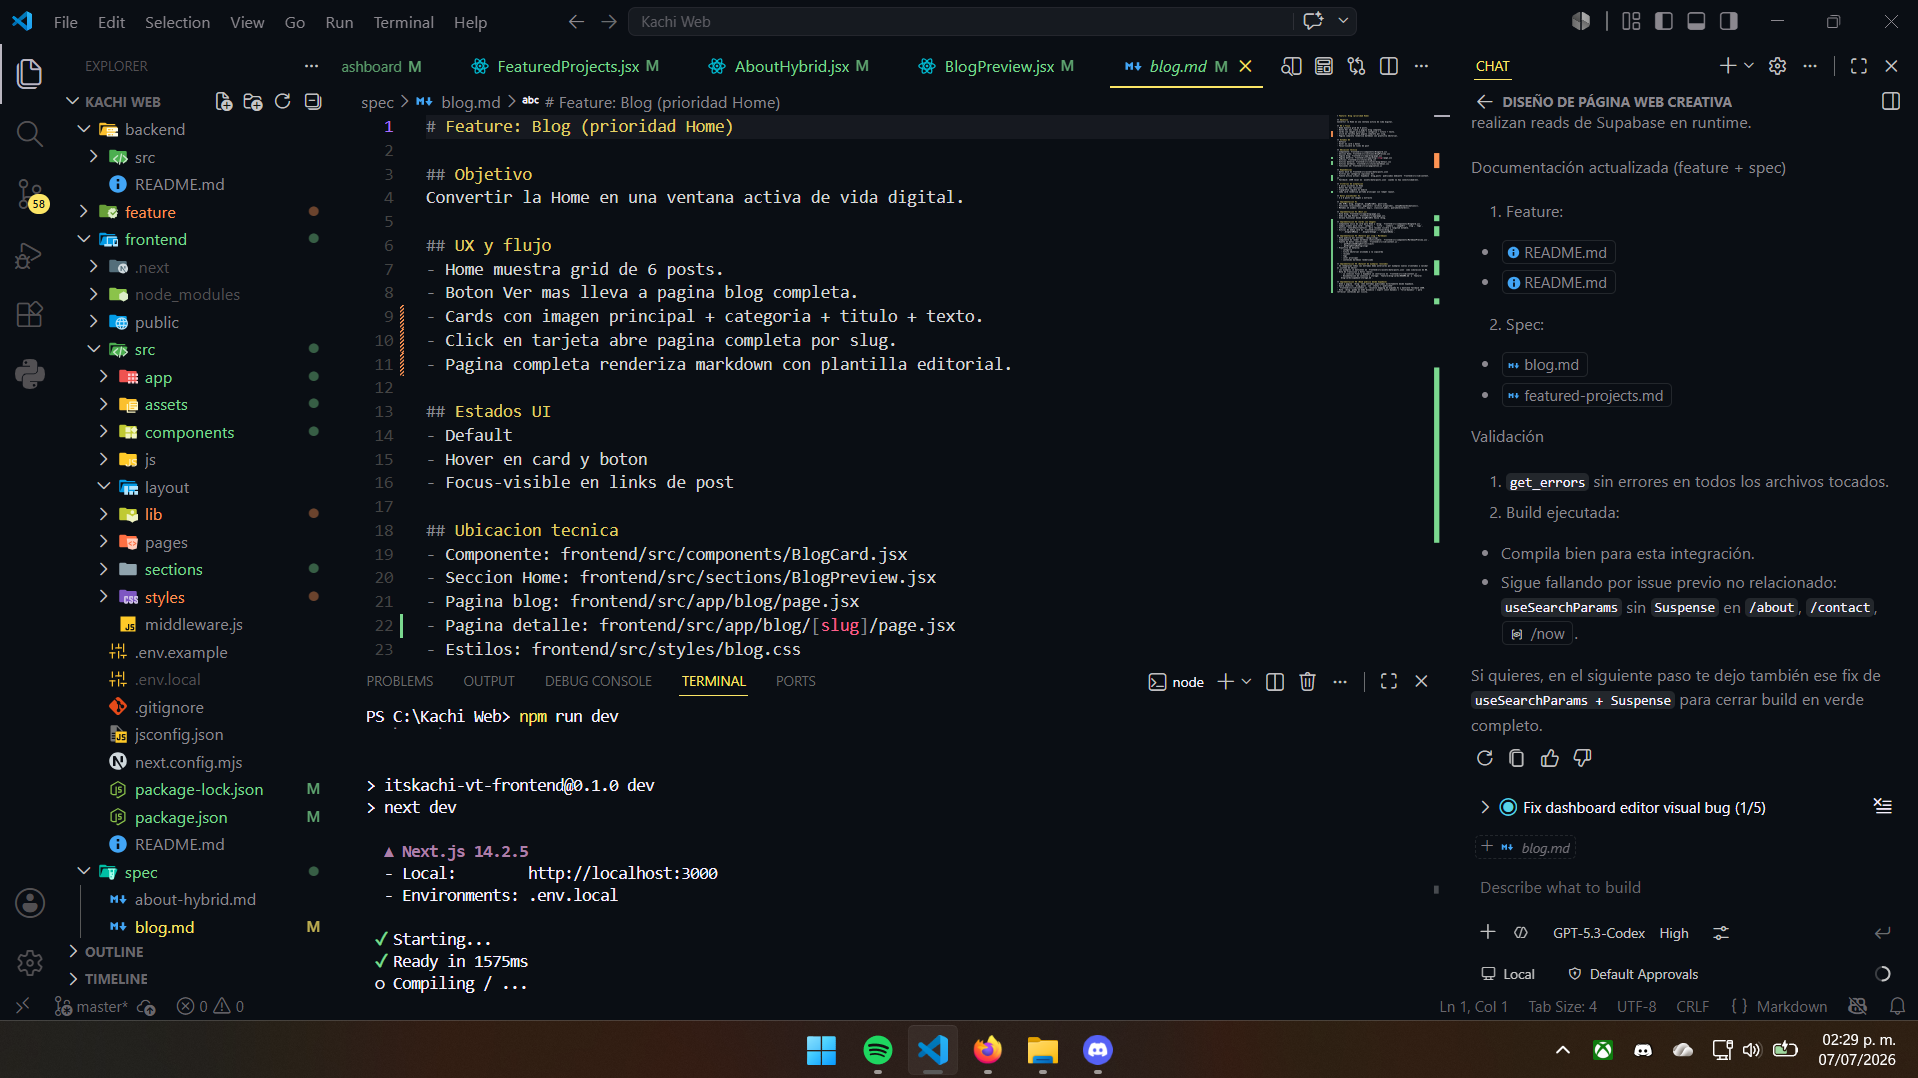
Task: Expand the sections folder
Action: tap(173, 569)
